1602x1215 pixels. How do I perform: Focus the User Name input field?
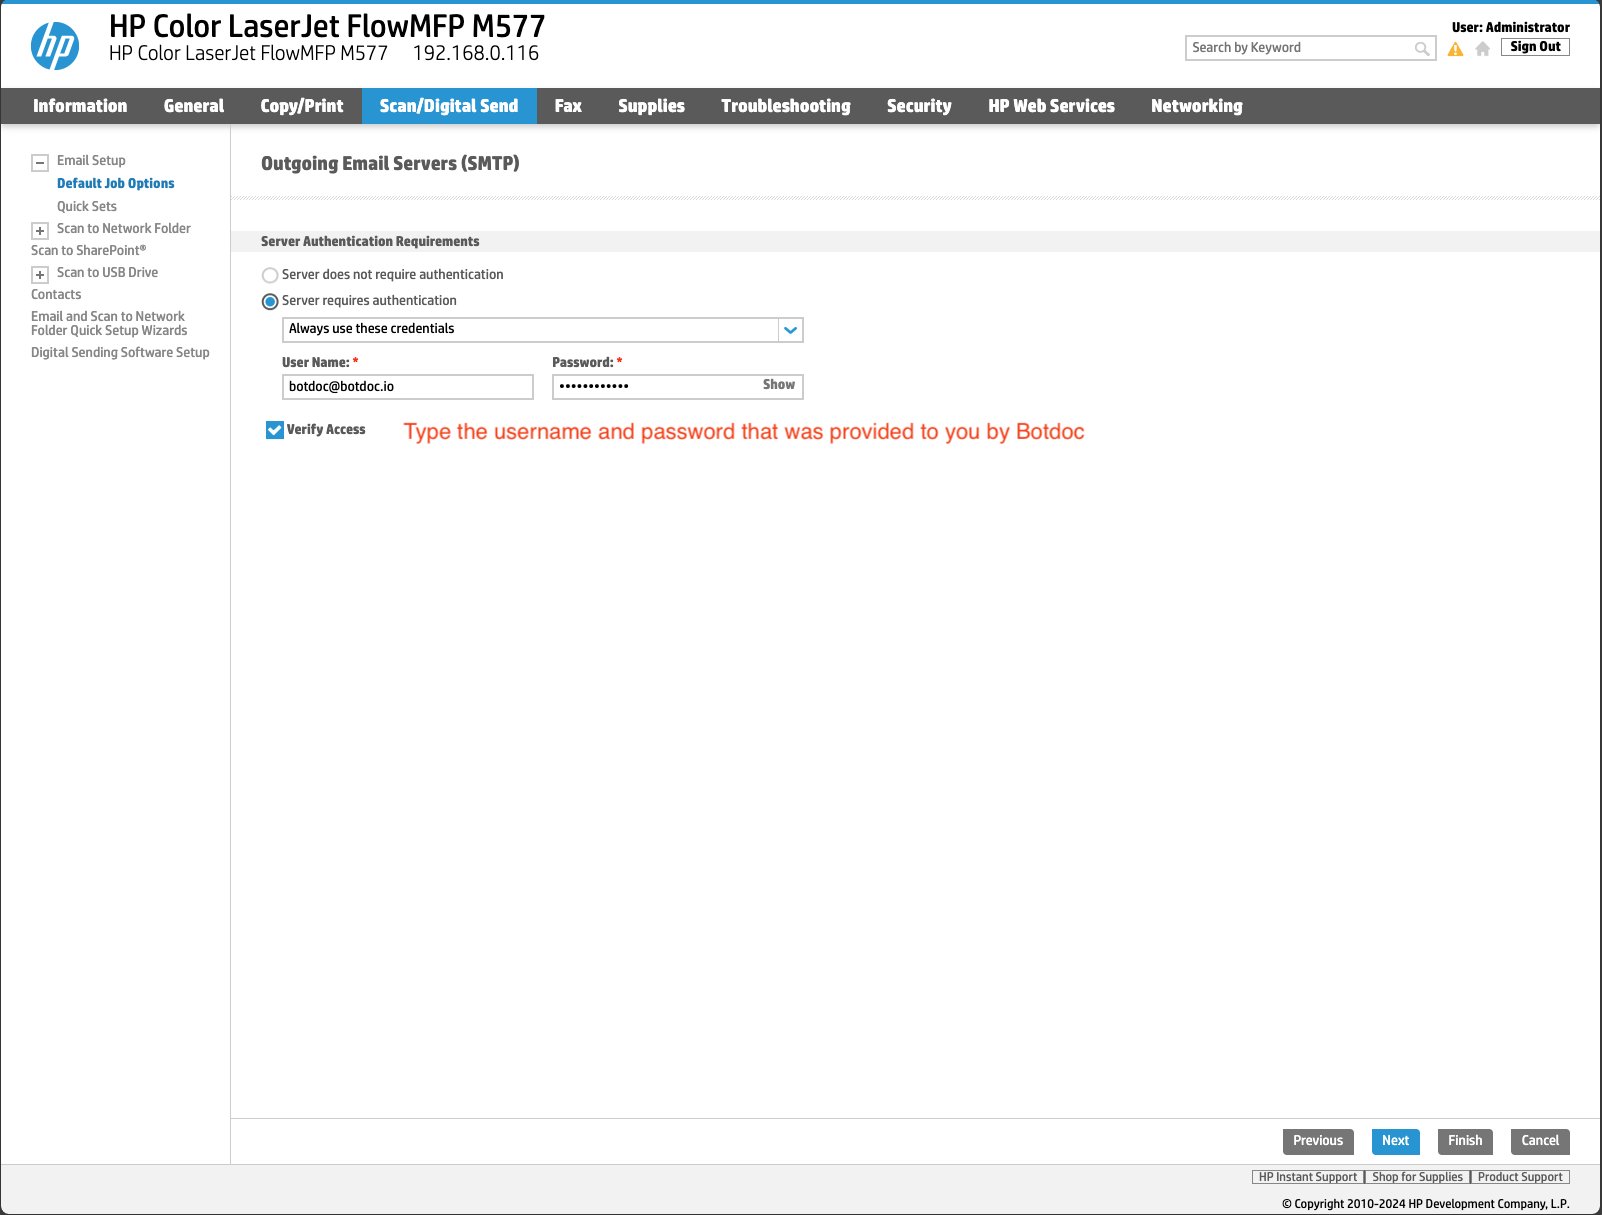coord(407,387)
